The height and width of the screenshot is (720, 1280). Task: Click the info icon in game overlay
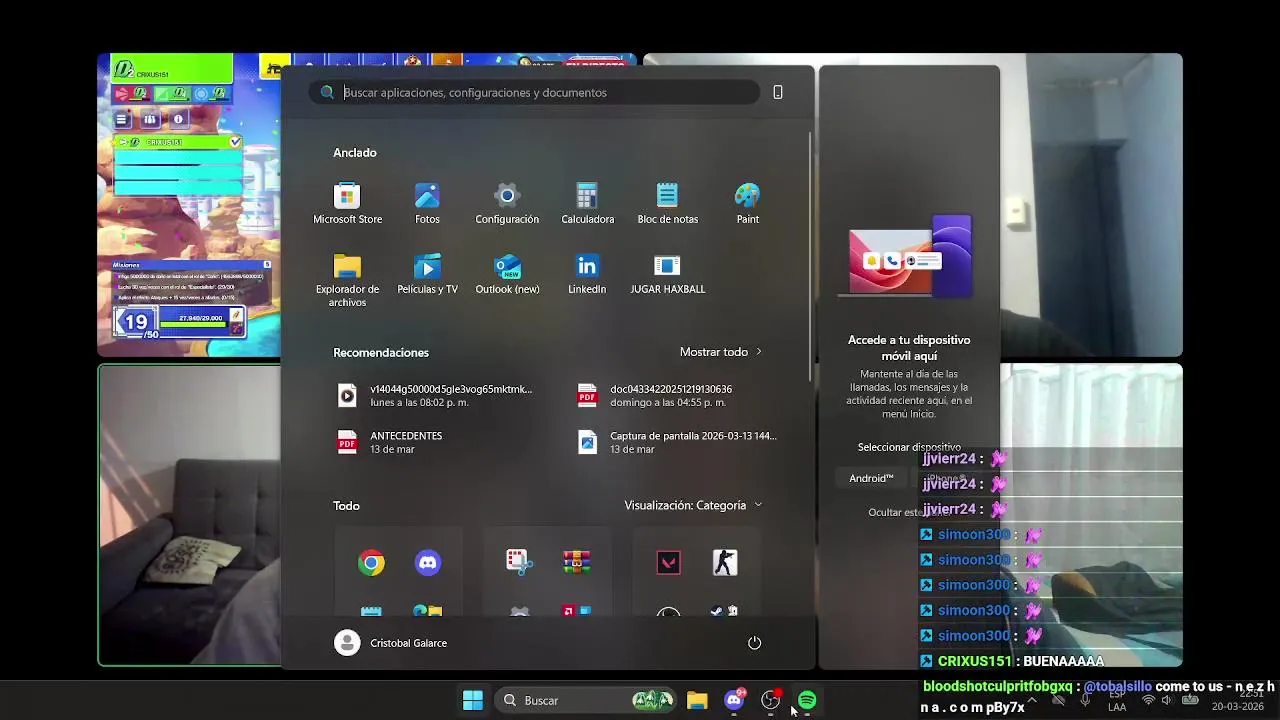178,119
